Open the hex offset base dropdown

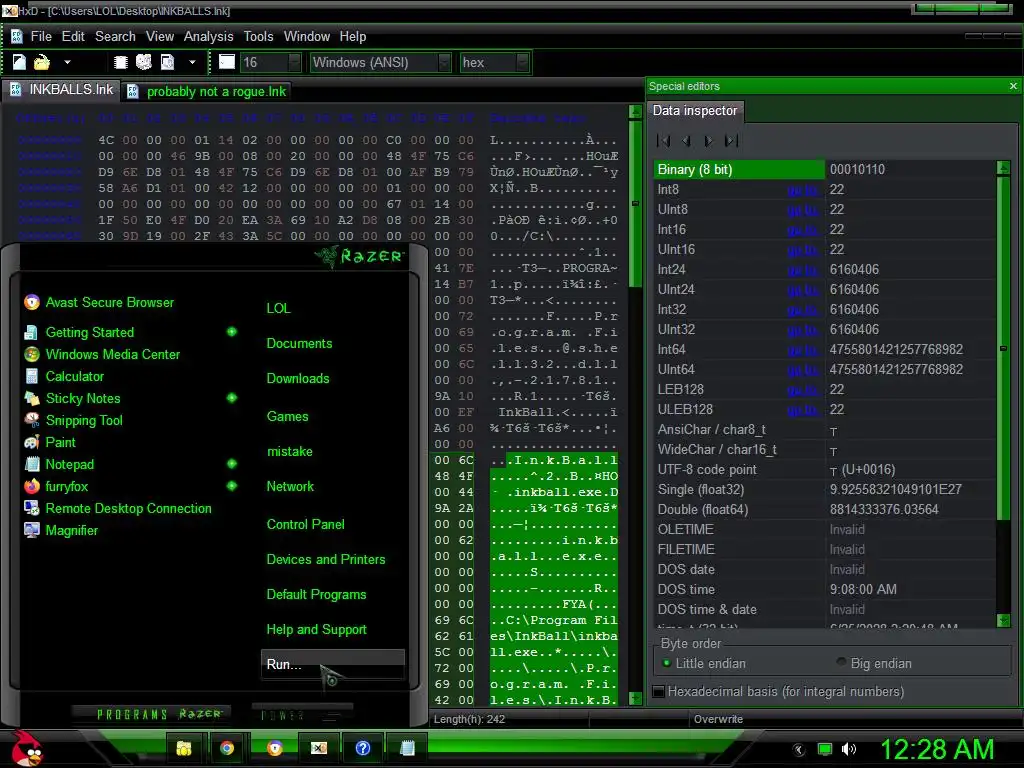[494, 62]
